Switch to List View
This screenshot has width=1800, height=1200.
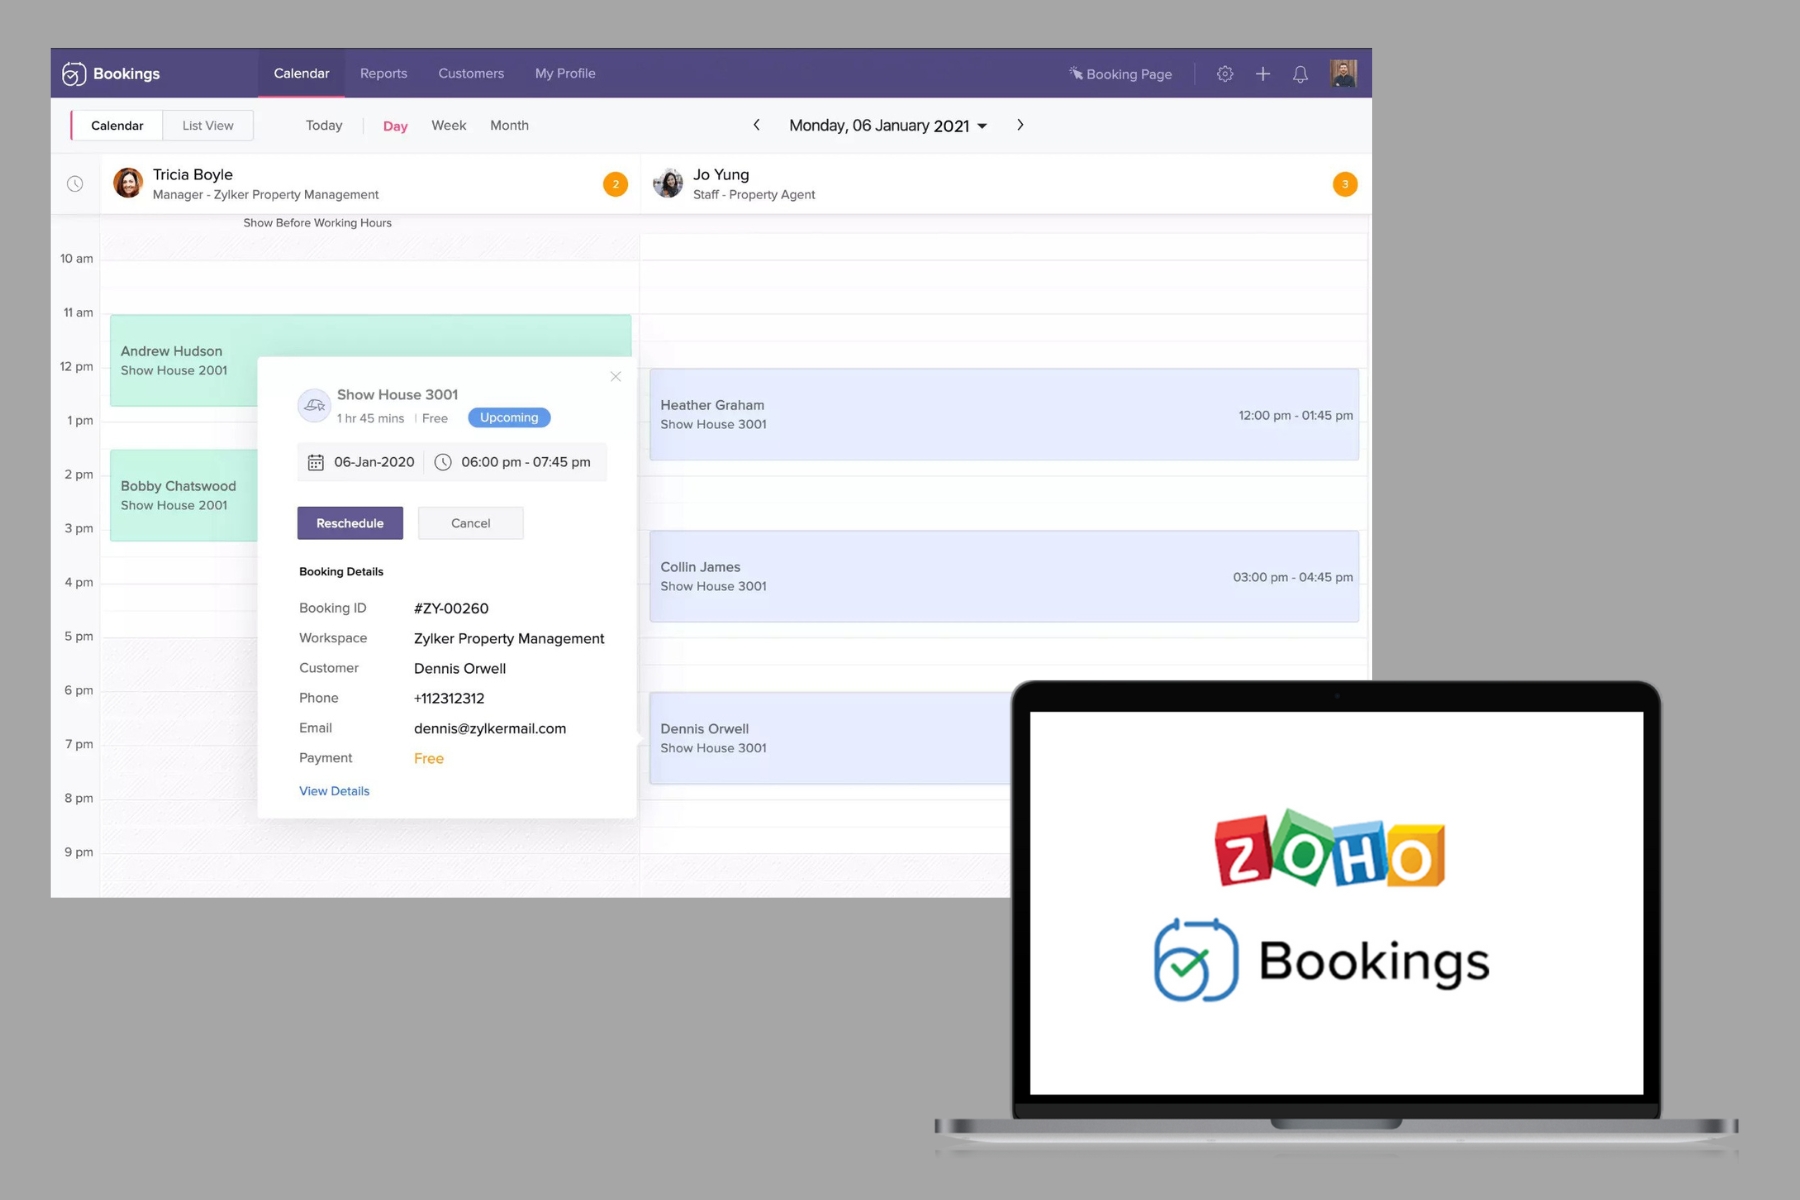(208, 126)
